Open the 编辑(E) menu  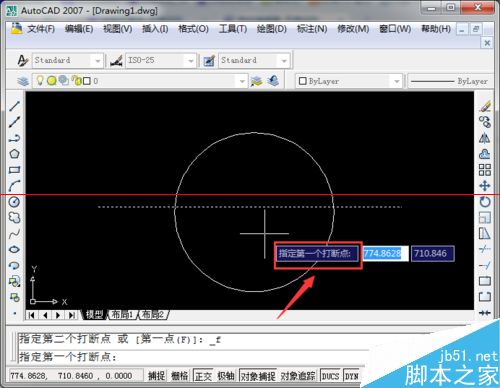click(79, 29)
